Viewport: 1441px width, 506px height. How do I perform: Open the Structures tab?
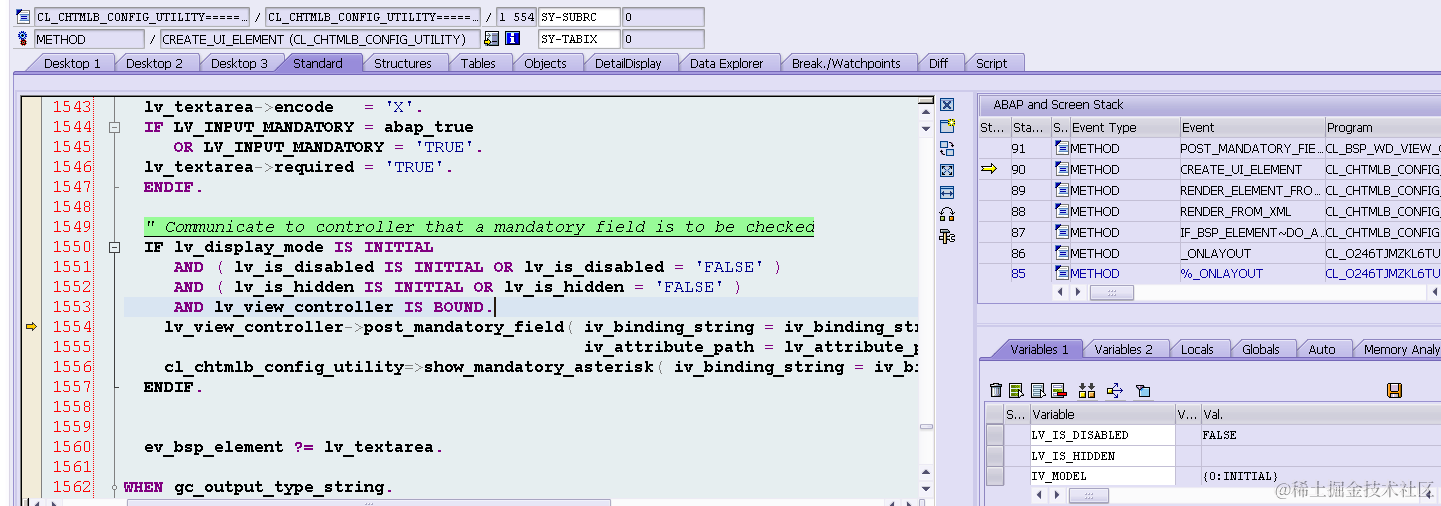tap(403, 63)
